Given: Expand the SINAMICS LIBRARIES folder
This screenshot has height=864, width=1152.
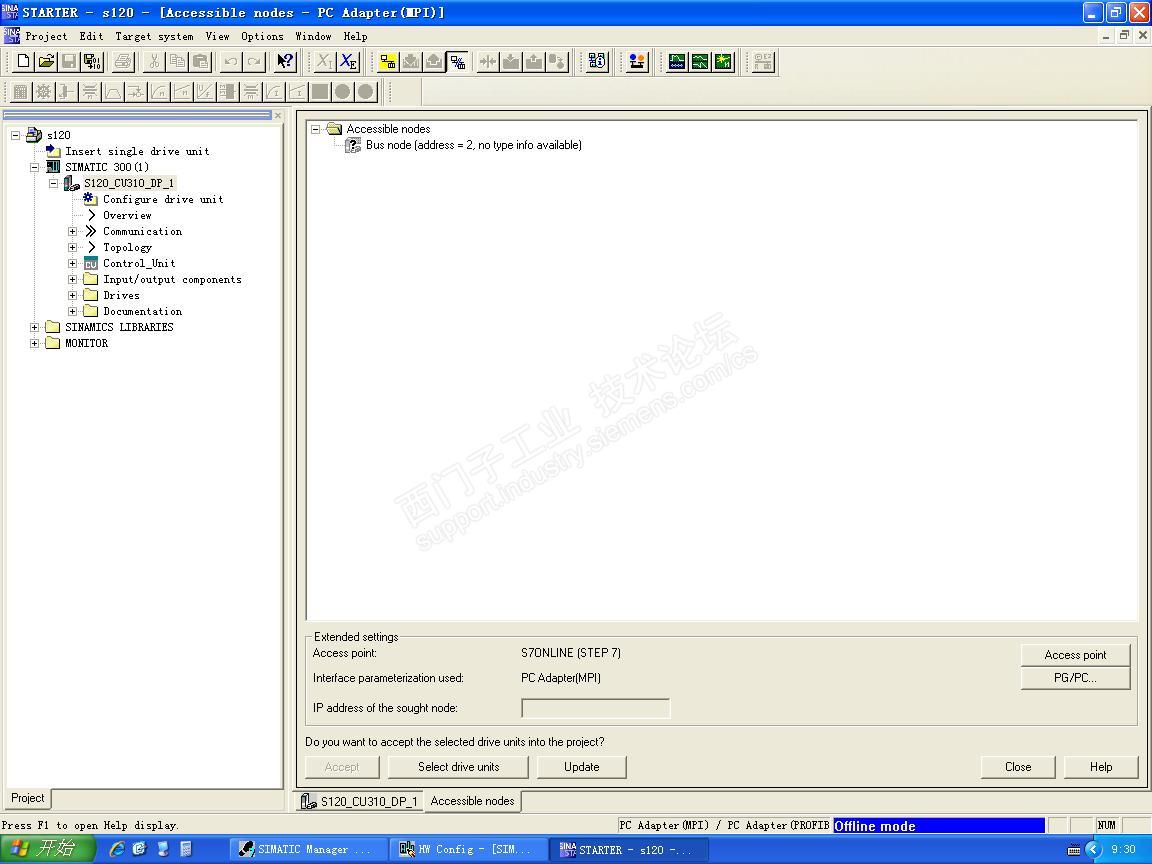Looking at the screenshot, I should [x=35, y=328].
